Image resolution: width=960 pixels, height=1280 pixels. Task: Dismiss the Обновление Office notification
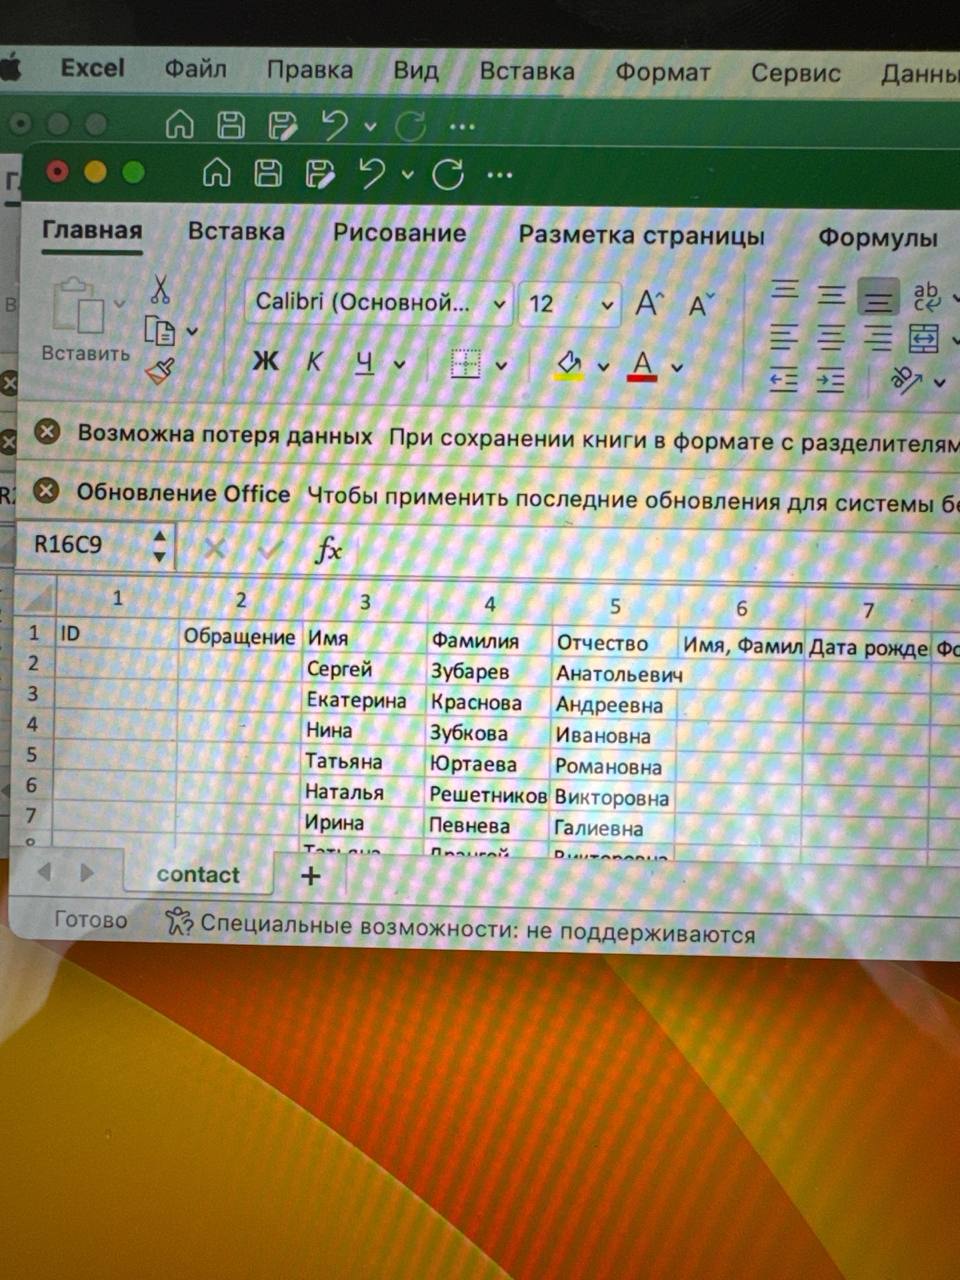(x=47, y=491)
